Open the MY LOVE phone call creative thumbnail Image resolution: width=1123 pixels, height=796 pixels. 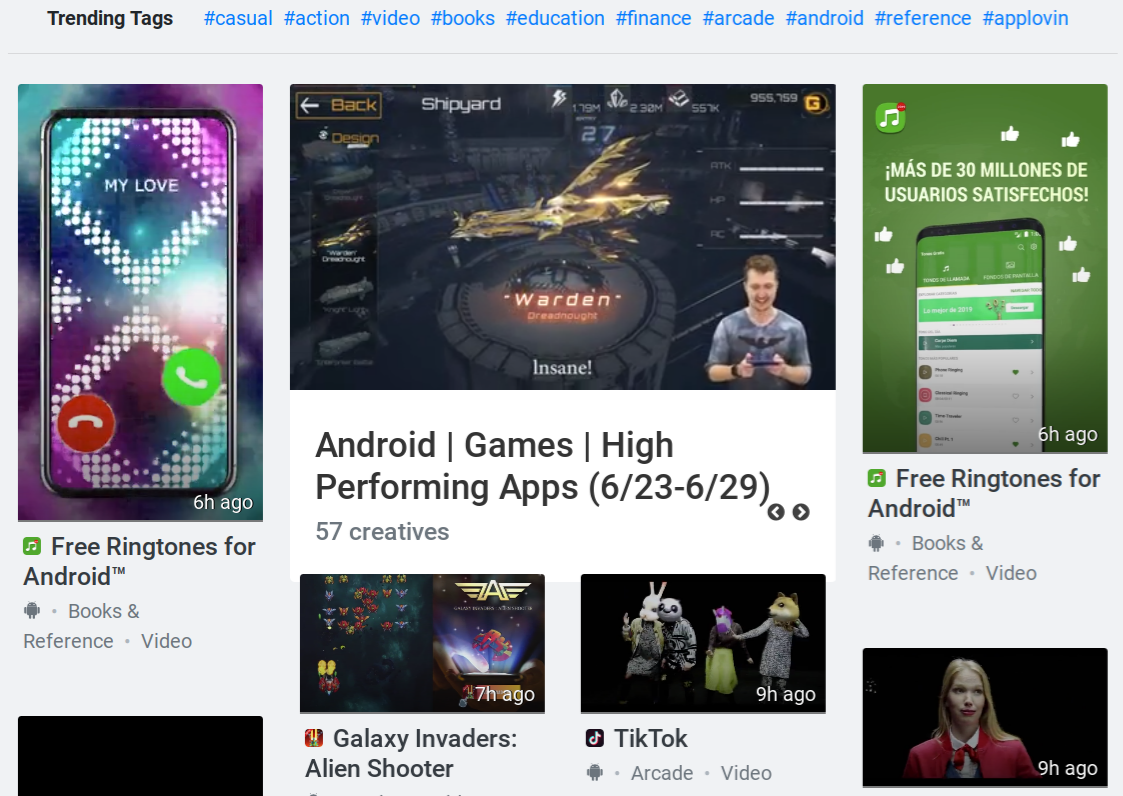click(x=140, y=302)
